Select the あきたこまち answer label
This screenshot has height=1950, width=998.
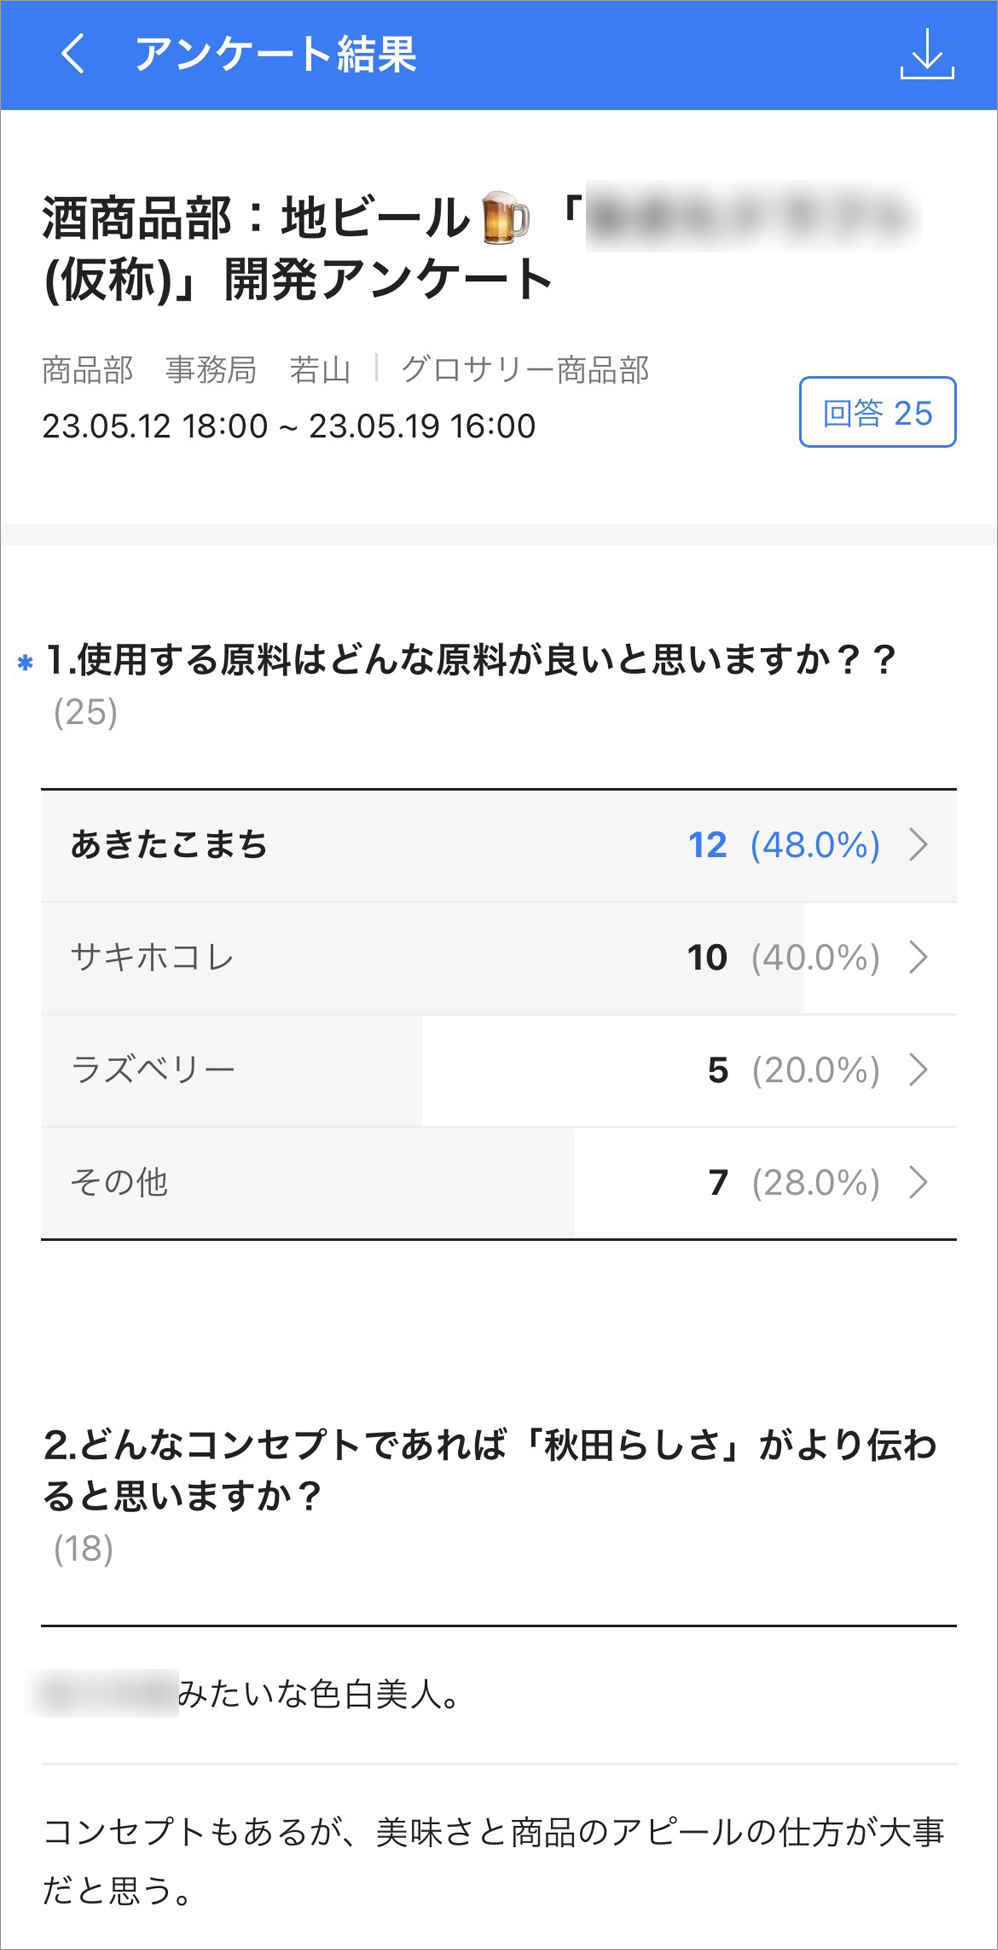[169, 845]
